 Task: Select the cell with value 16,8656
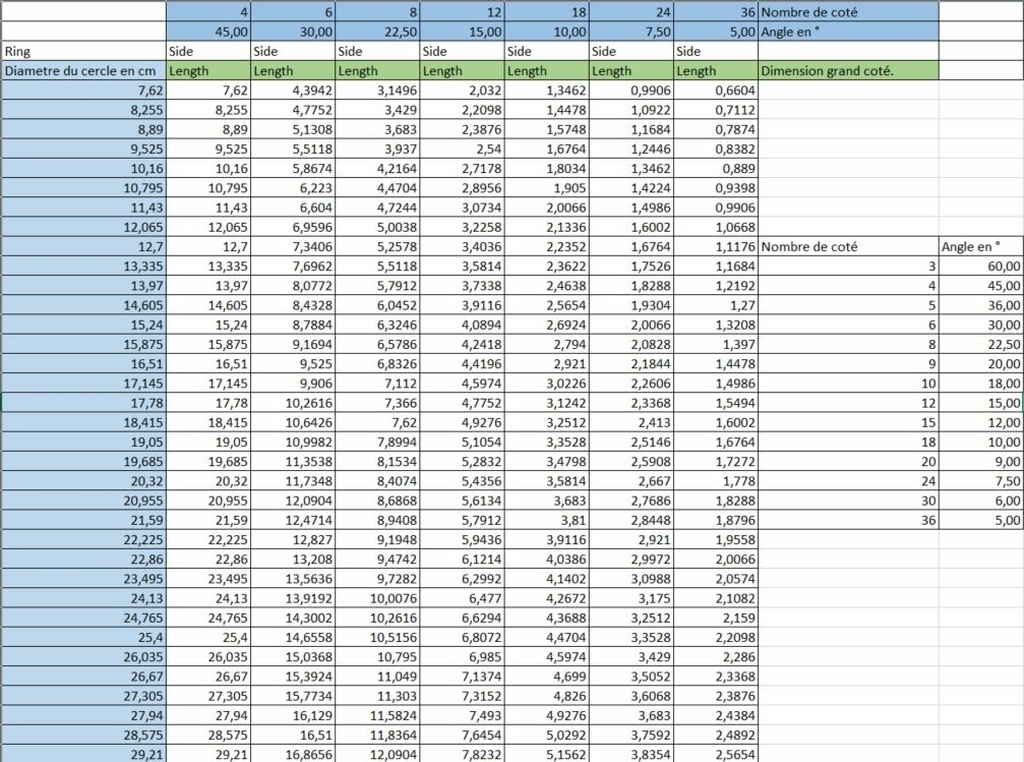293,754
